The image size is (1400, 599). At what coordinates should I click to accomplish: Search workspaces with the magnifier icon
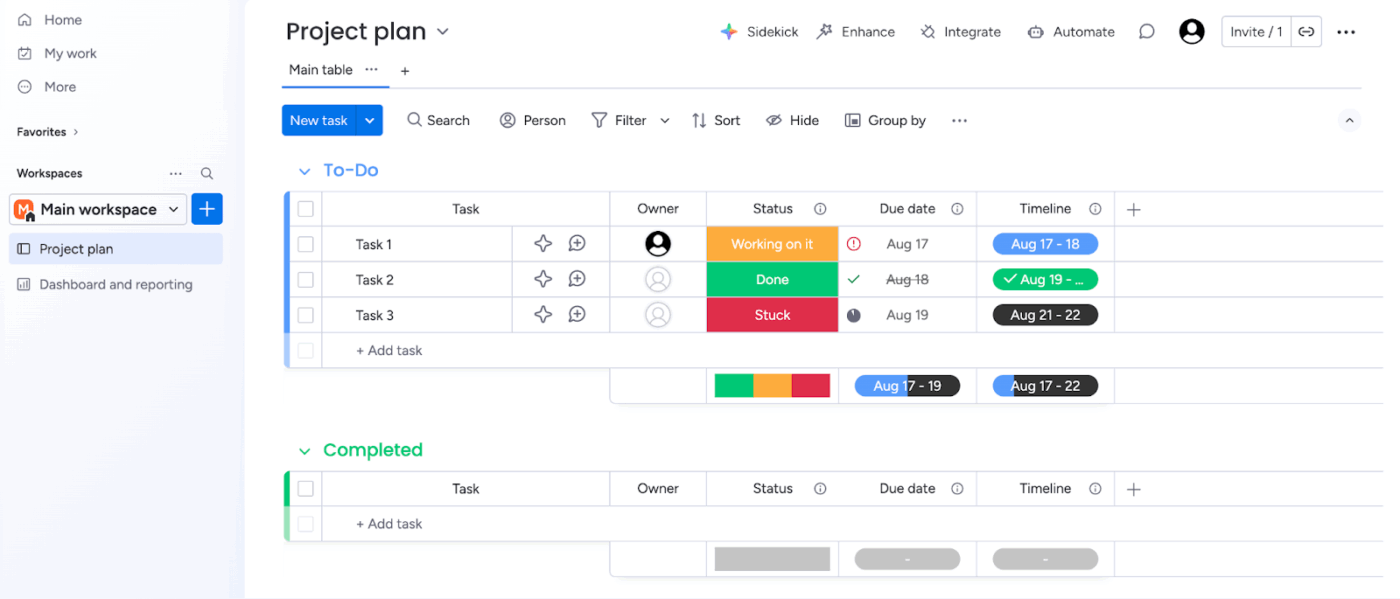(207, 173)
